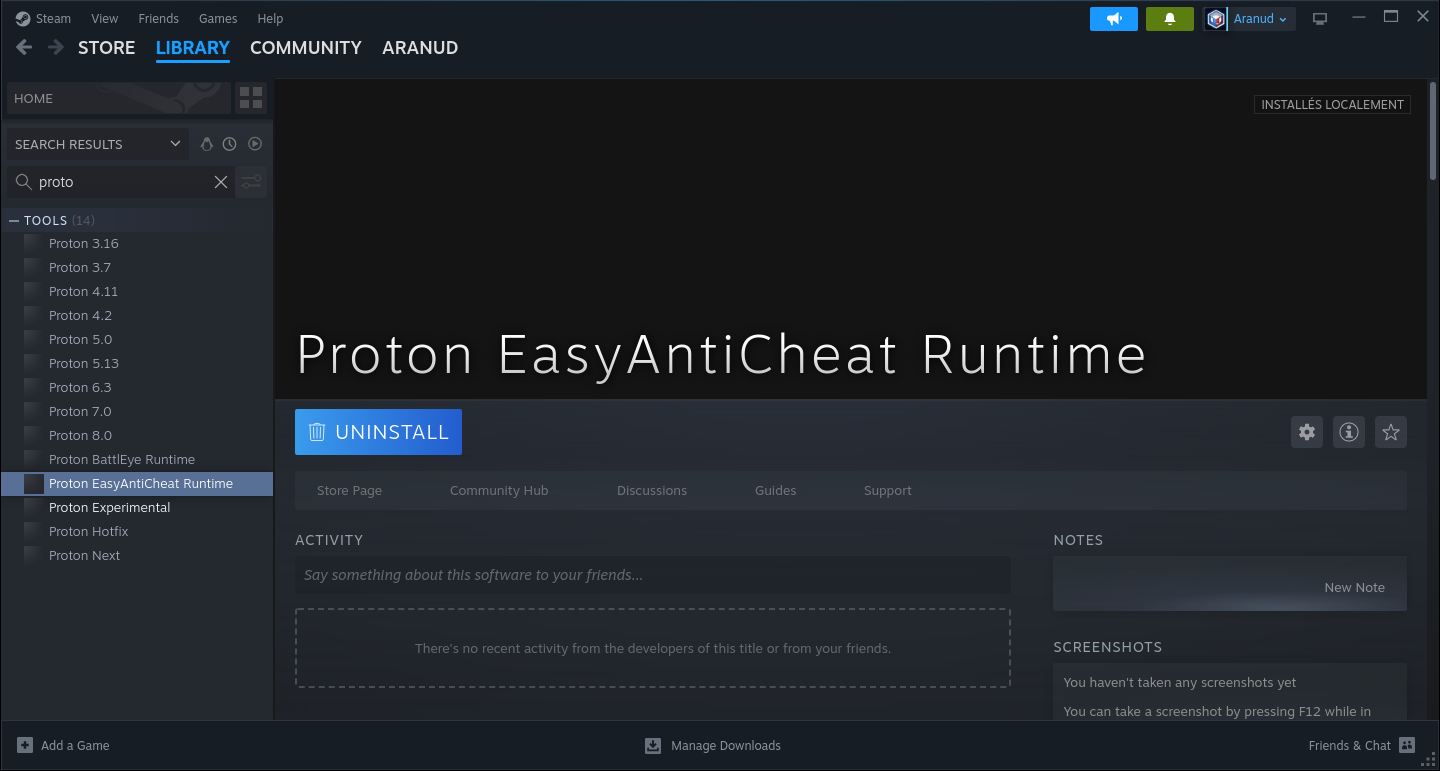1440x771 pixels.
Task: Switch library to grid collections view
Action: pyautogui.click(x=251, y=98)
